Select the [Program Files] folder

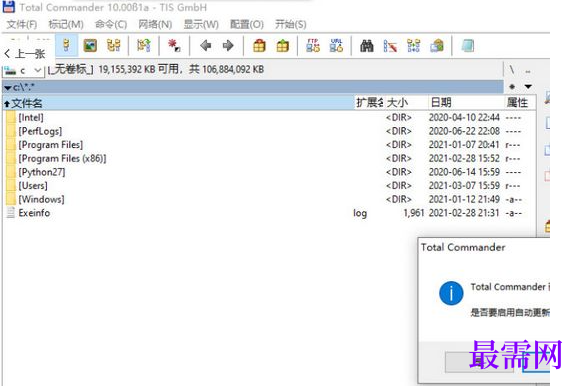click(x=51, y=145)
